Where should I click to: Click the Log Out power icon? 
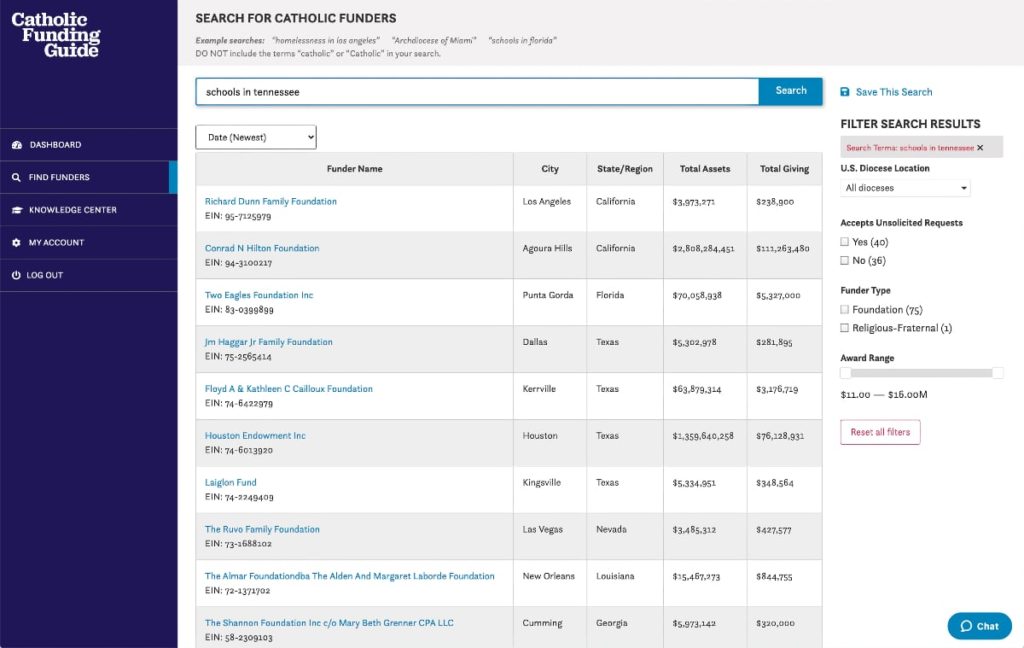coord(16,276)
